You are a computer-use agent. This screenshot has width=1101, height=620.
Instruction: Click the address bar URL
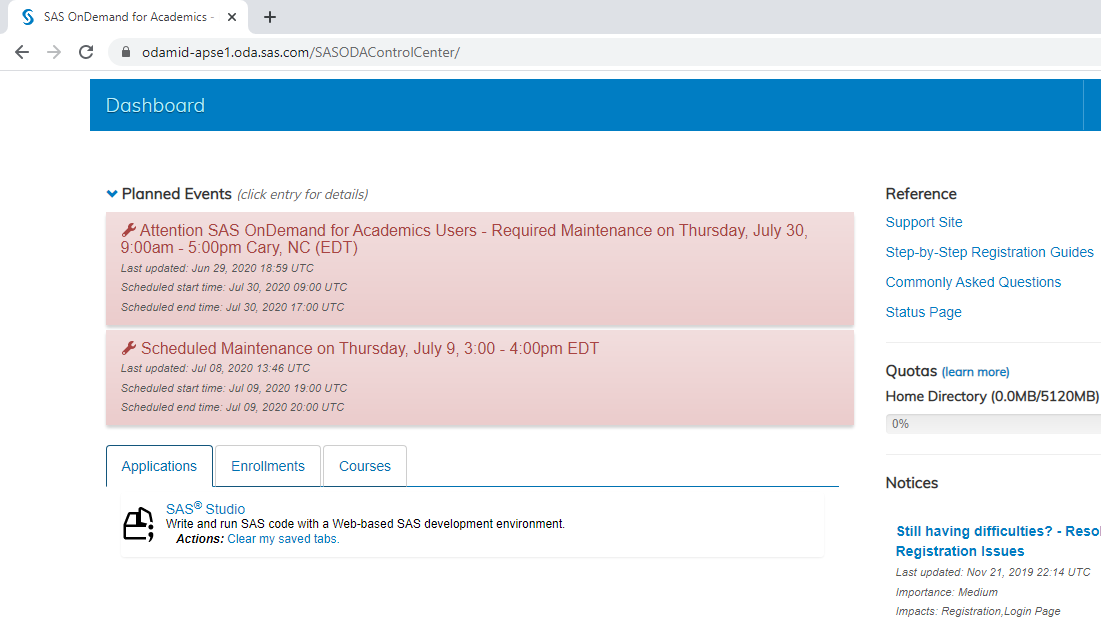(301, 52)
